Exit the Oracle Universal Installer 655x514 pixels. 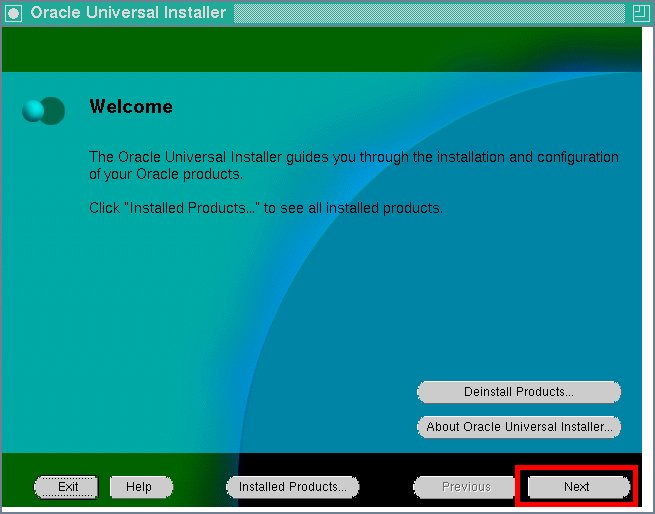(66, 487)
